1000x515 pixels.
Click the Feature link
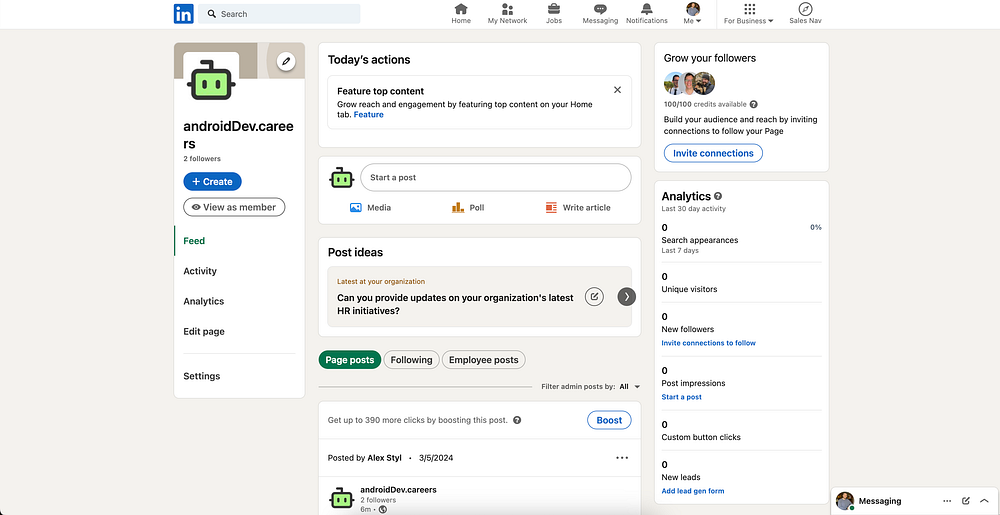click(369, 115)
